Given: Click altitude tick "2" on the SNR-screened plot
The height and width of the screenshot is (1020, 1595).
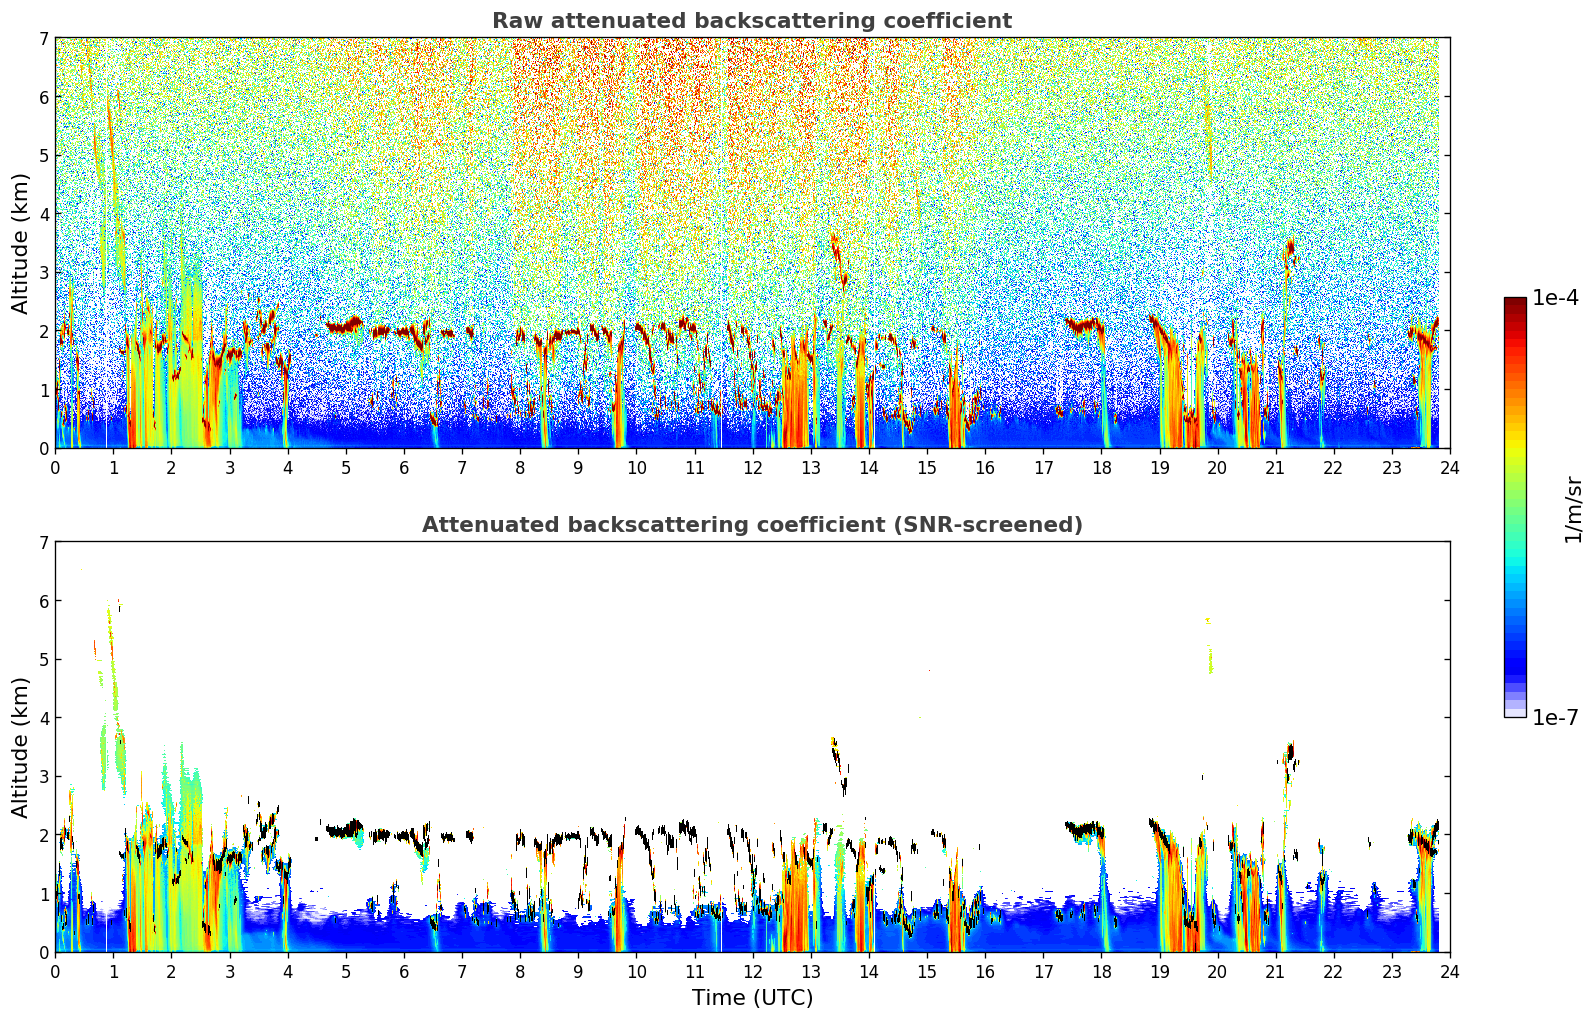Looking at the screenshot, I should tap(44, 835).
